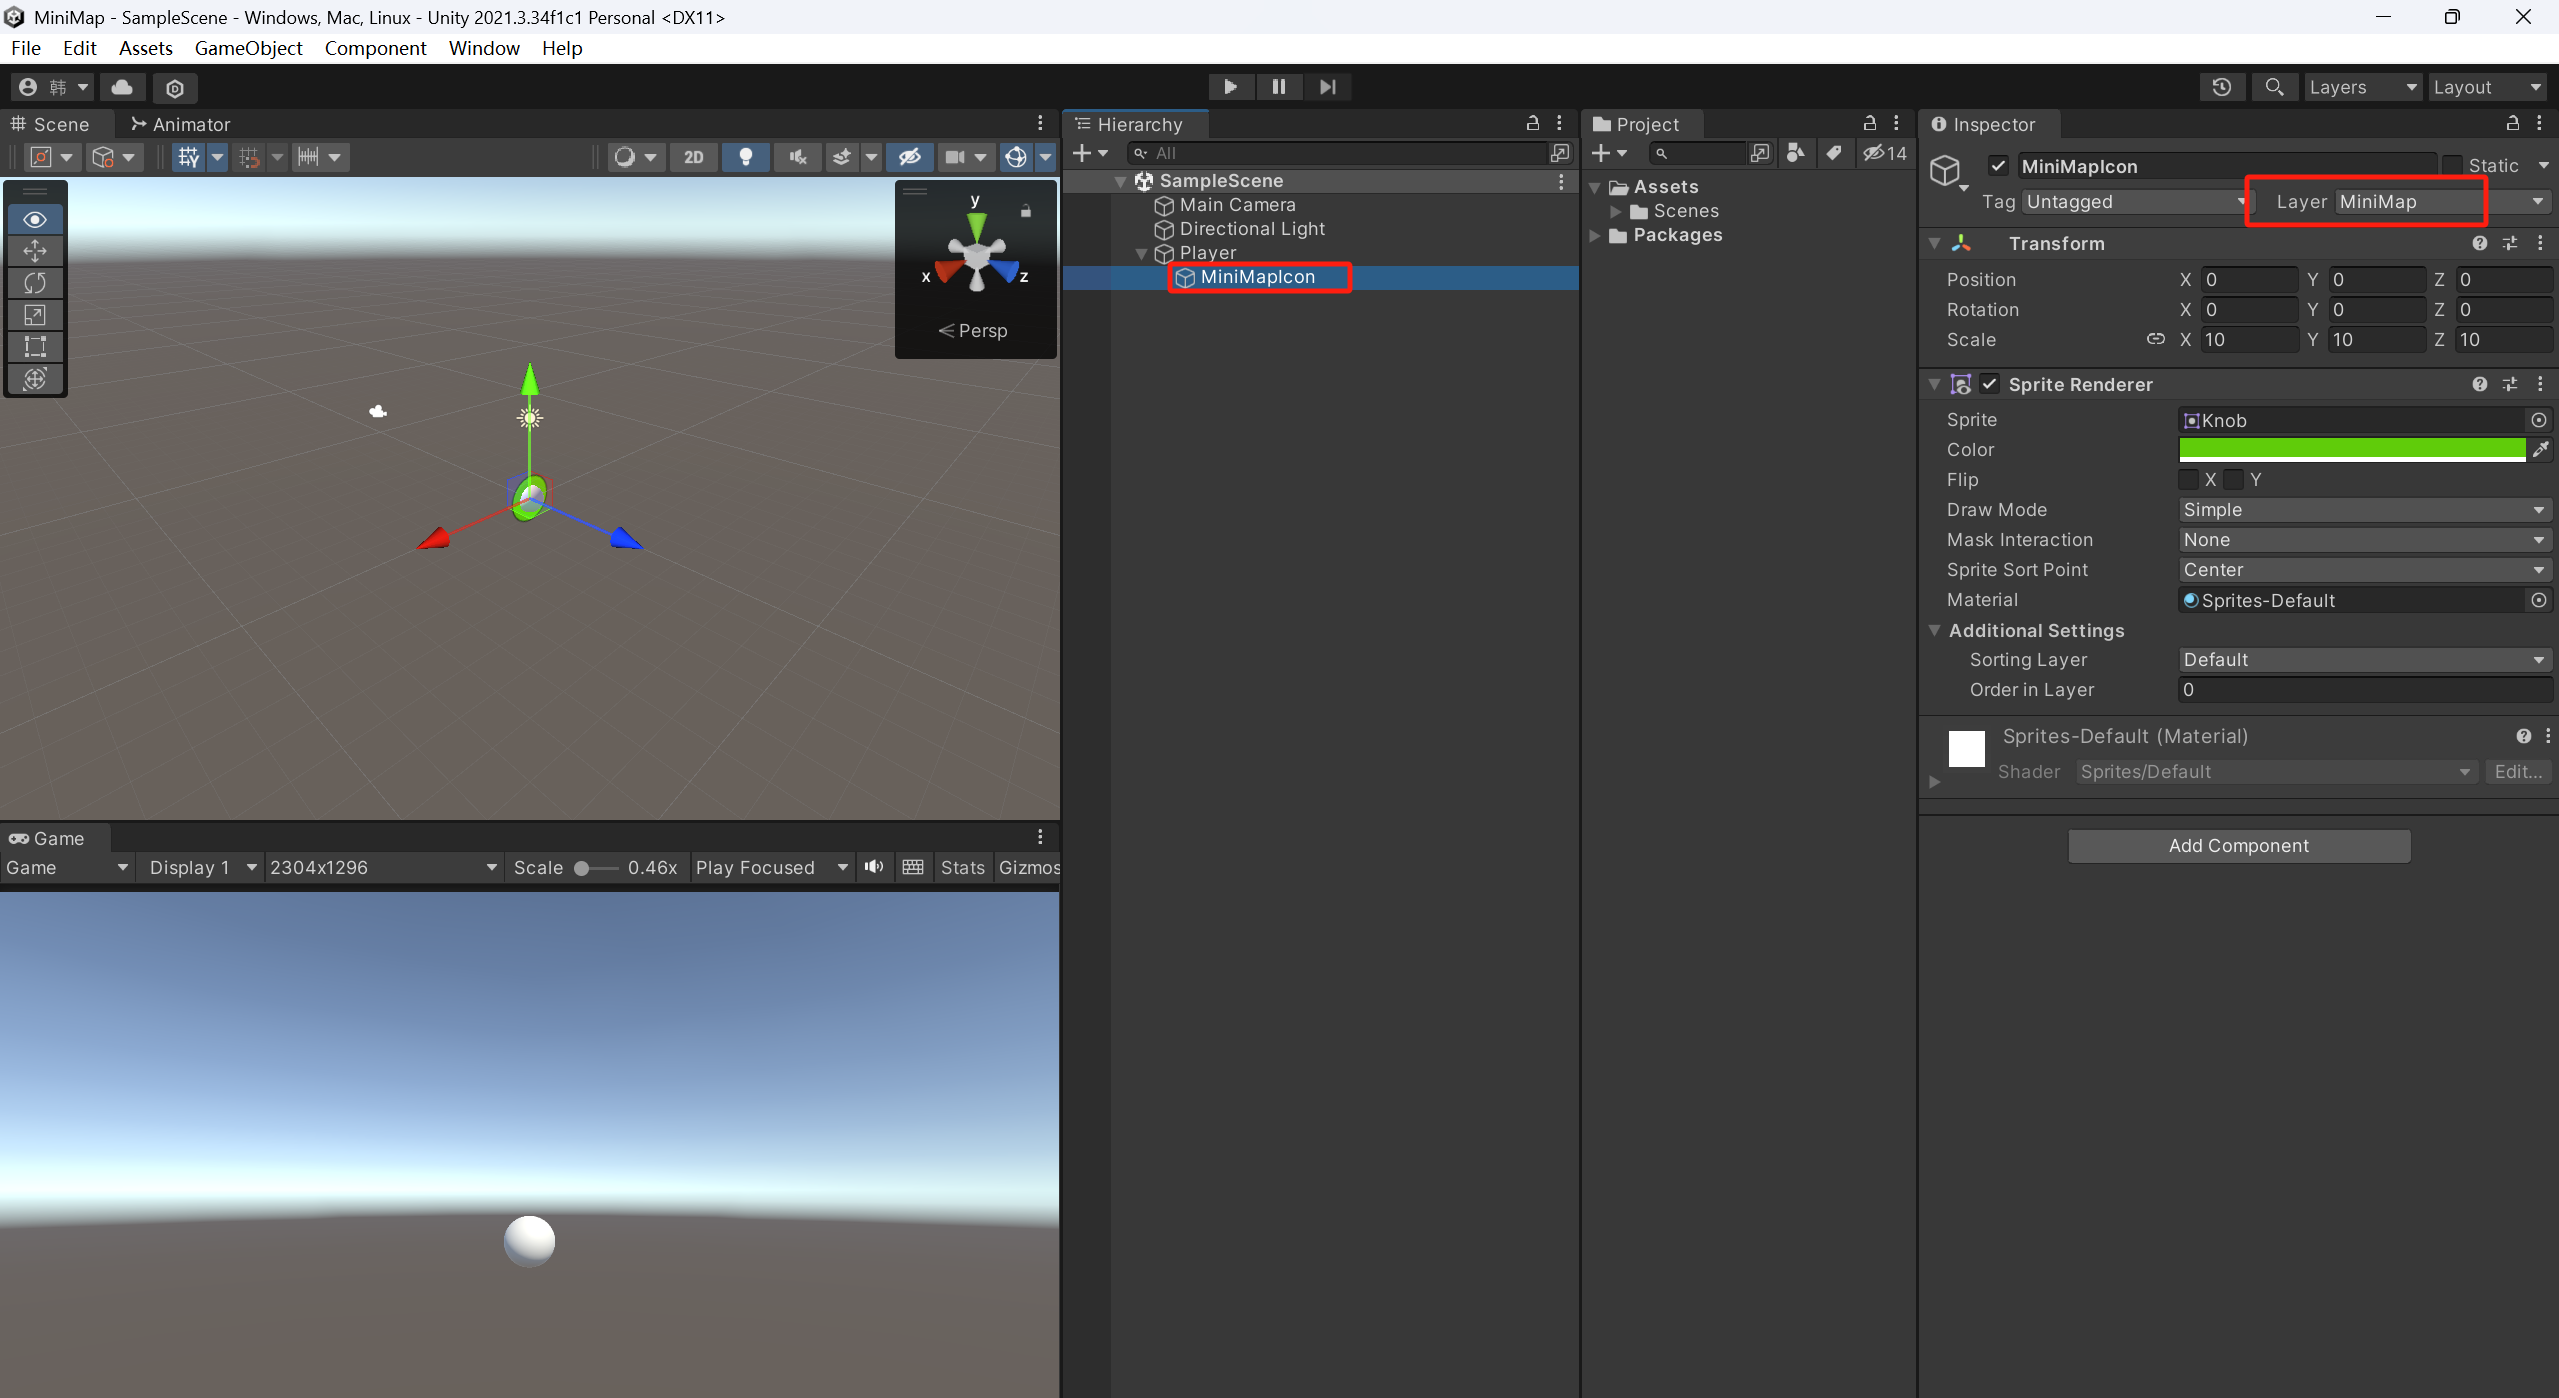
Task: Collapse the Player tree item
Action: click(1141, 253)
